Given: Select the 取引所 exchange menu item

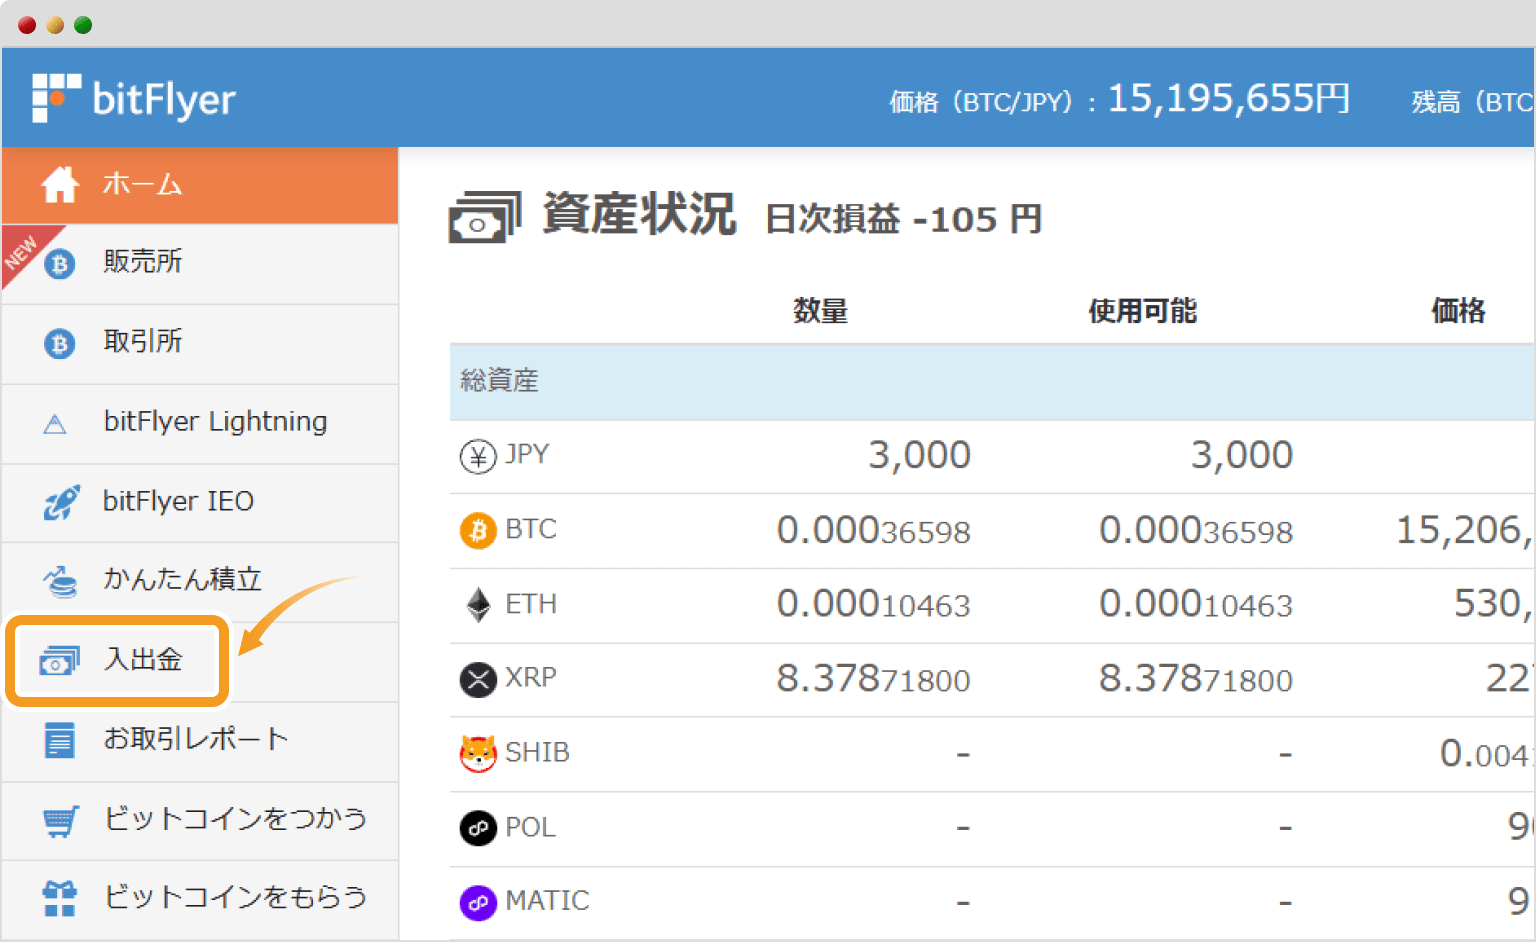Looking at the screenshot, I should 142,342.
